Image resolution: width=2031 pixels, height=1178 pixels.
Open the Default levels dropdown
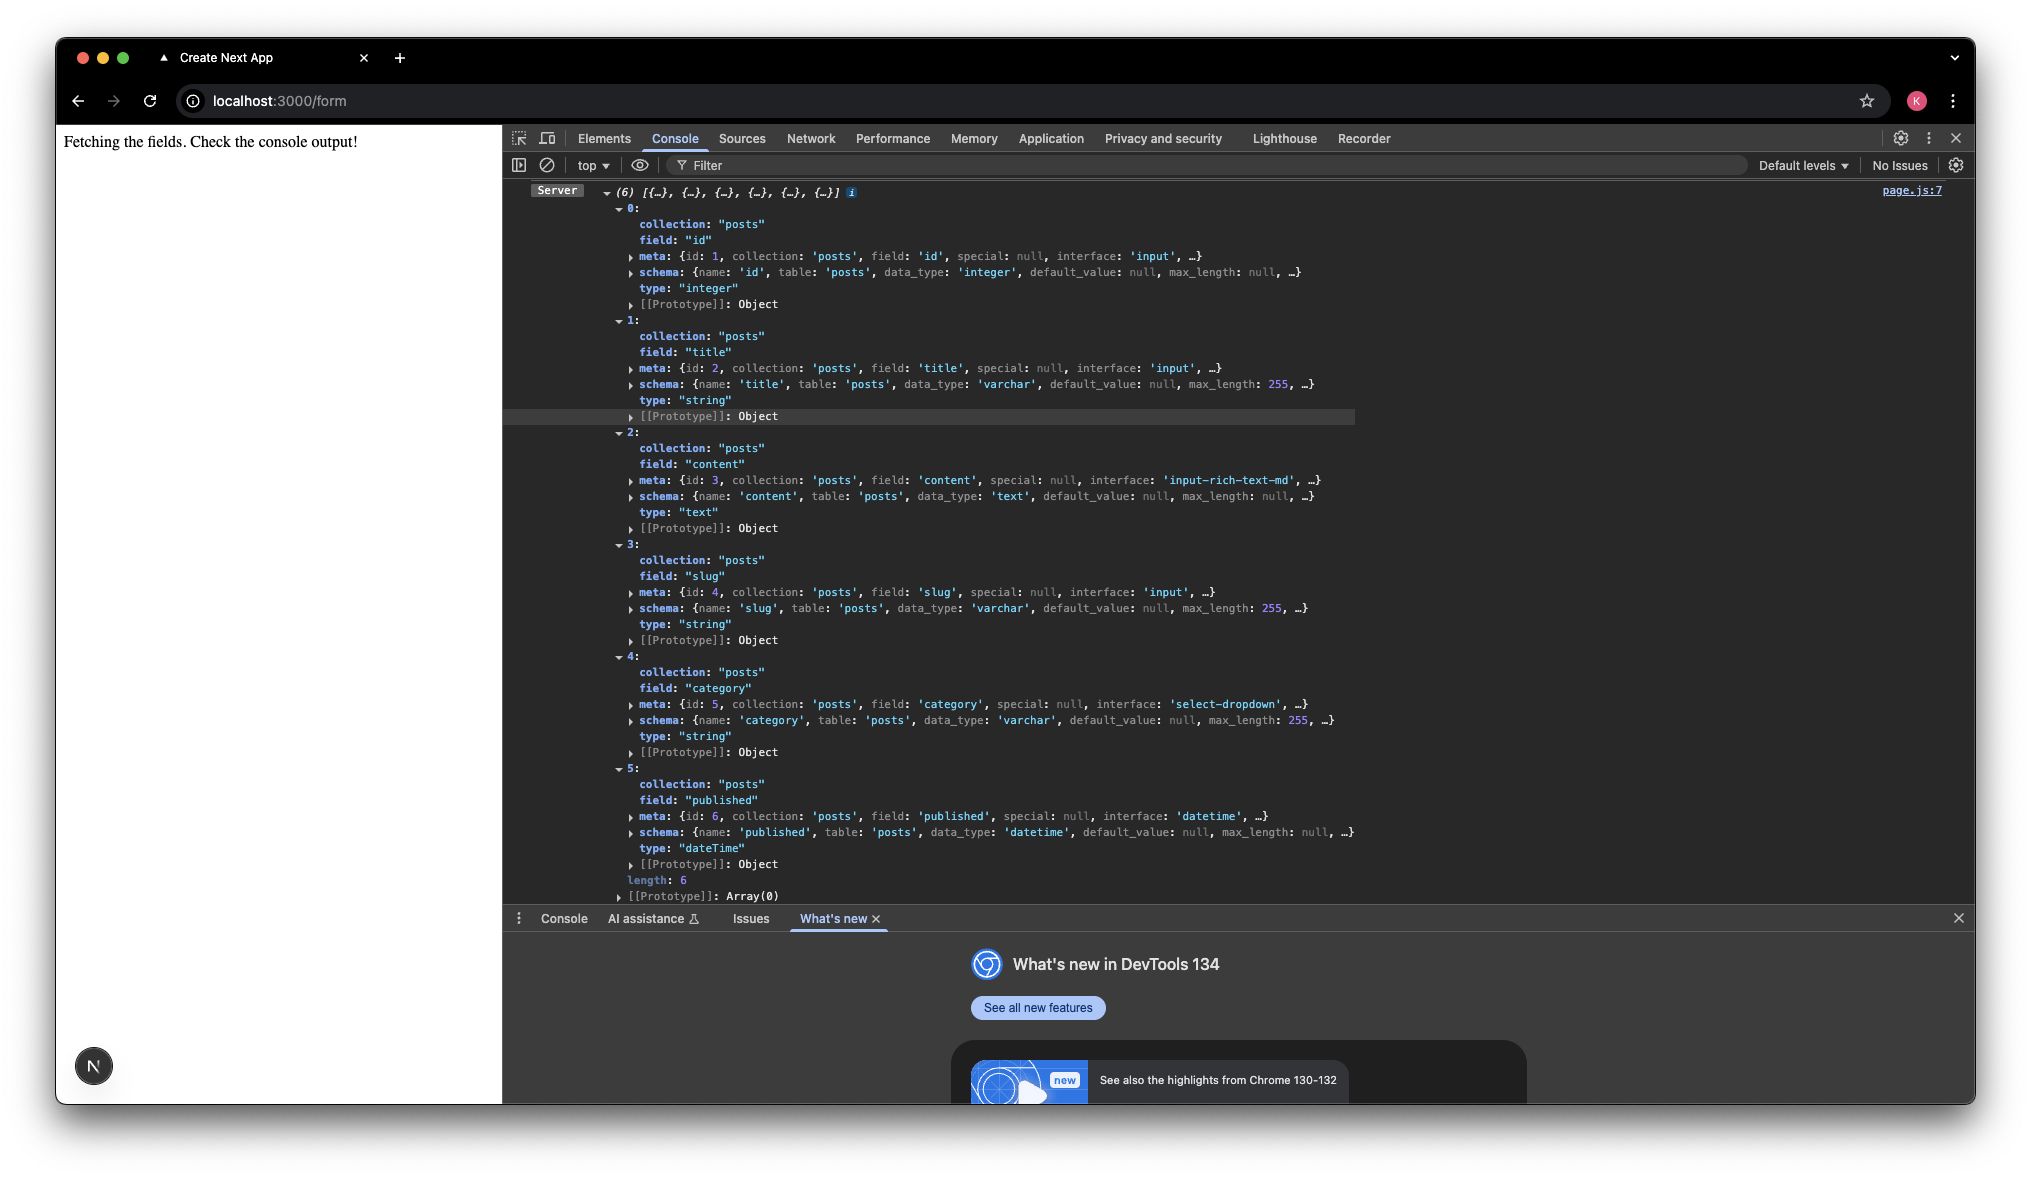[1802, 165]
